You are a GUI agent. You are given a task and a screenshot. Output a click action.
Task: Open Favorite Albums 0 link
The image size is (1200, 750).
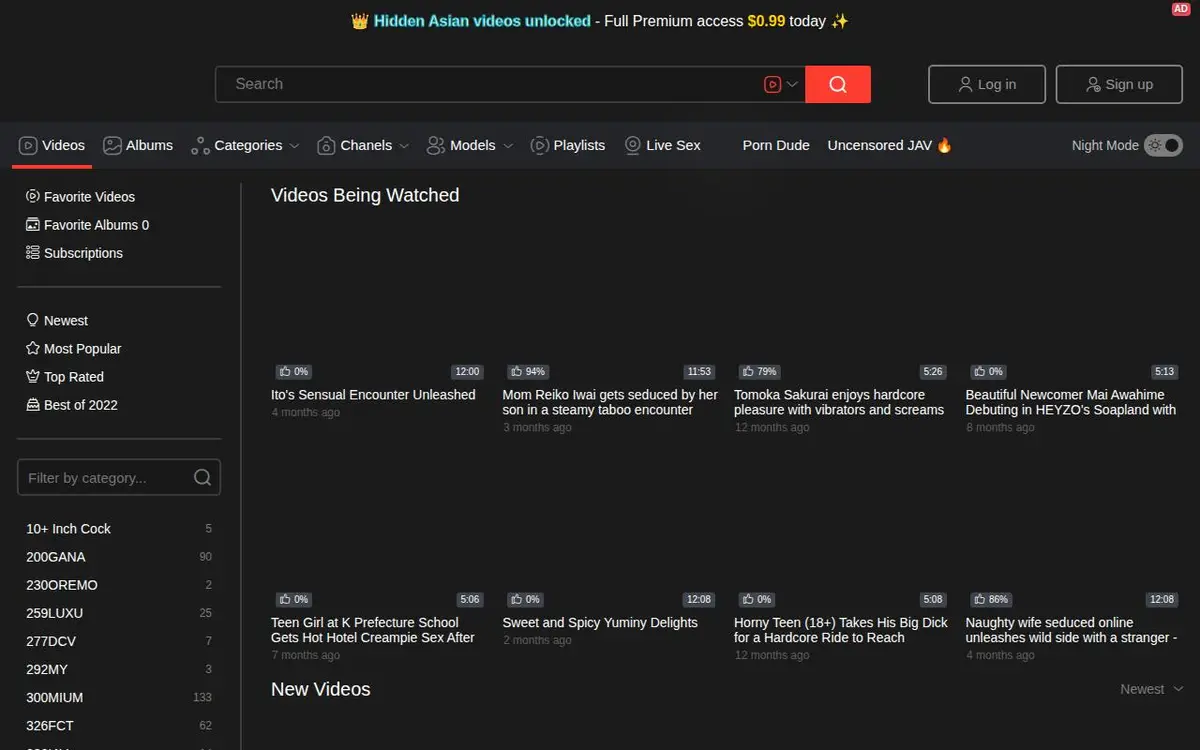tap(87, 225)
